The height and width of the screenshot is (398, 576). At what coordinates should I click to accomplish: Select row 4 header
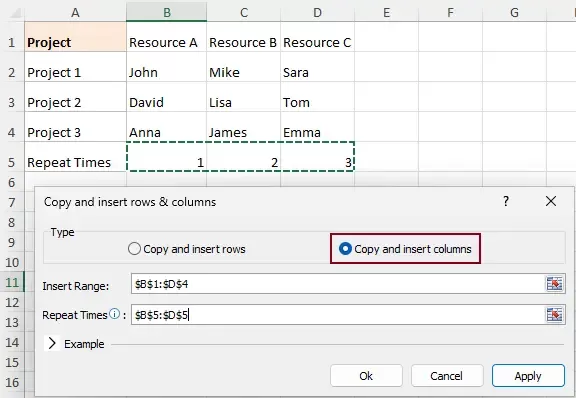click(x=12, y=127)
